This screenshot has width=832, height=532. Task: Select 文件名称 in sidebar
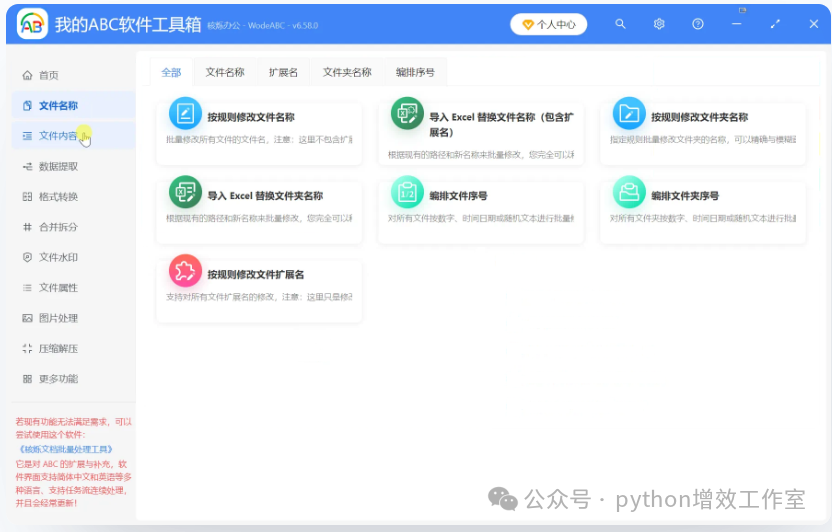(x=73, y=106)
